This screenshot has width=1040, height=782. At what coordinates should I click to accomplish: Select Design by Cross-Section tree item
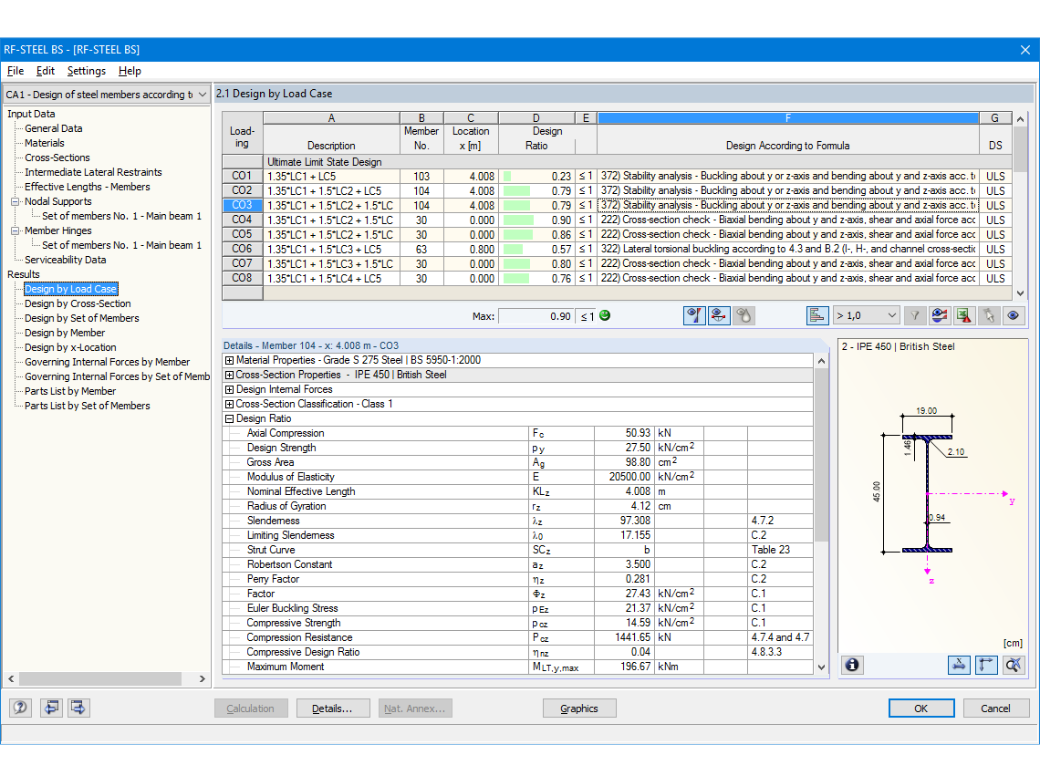click(x=78, y=304)
